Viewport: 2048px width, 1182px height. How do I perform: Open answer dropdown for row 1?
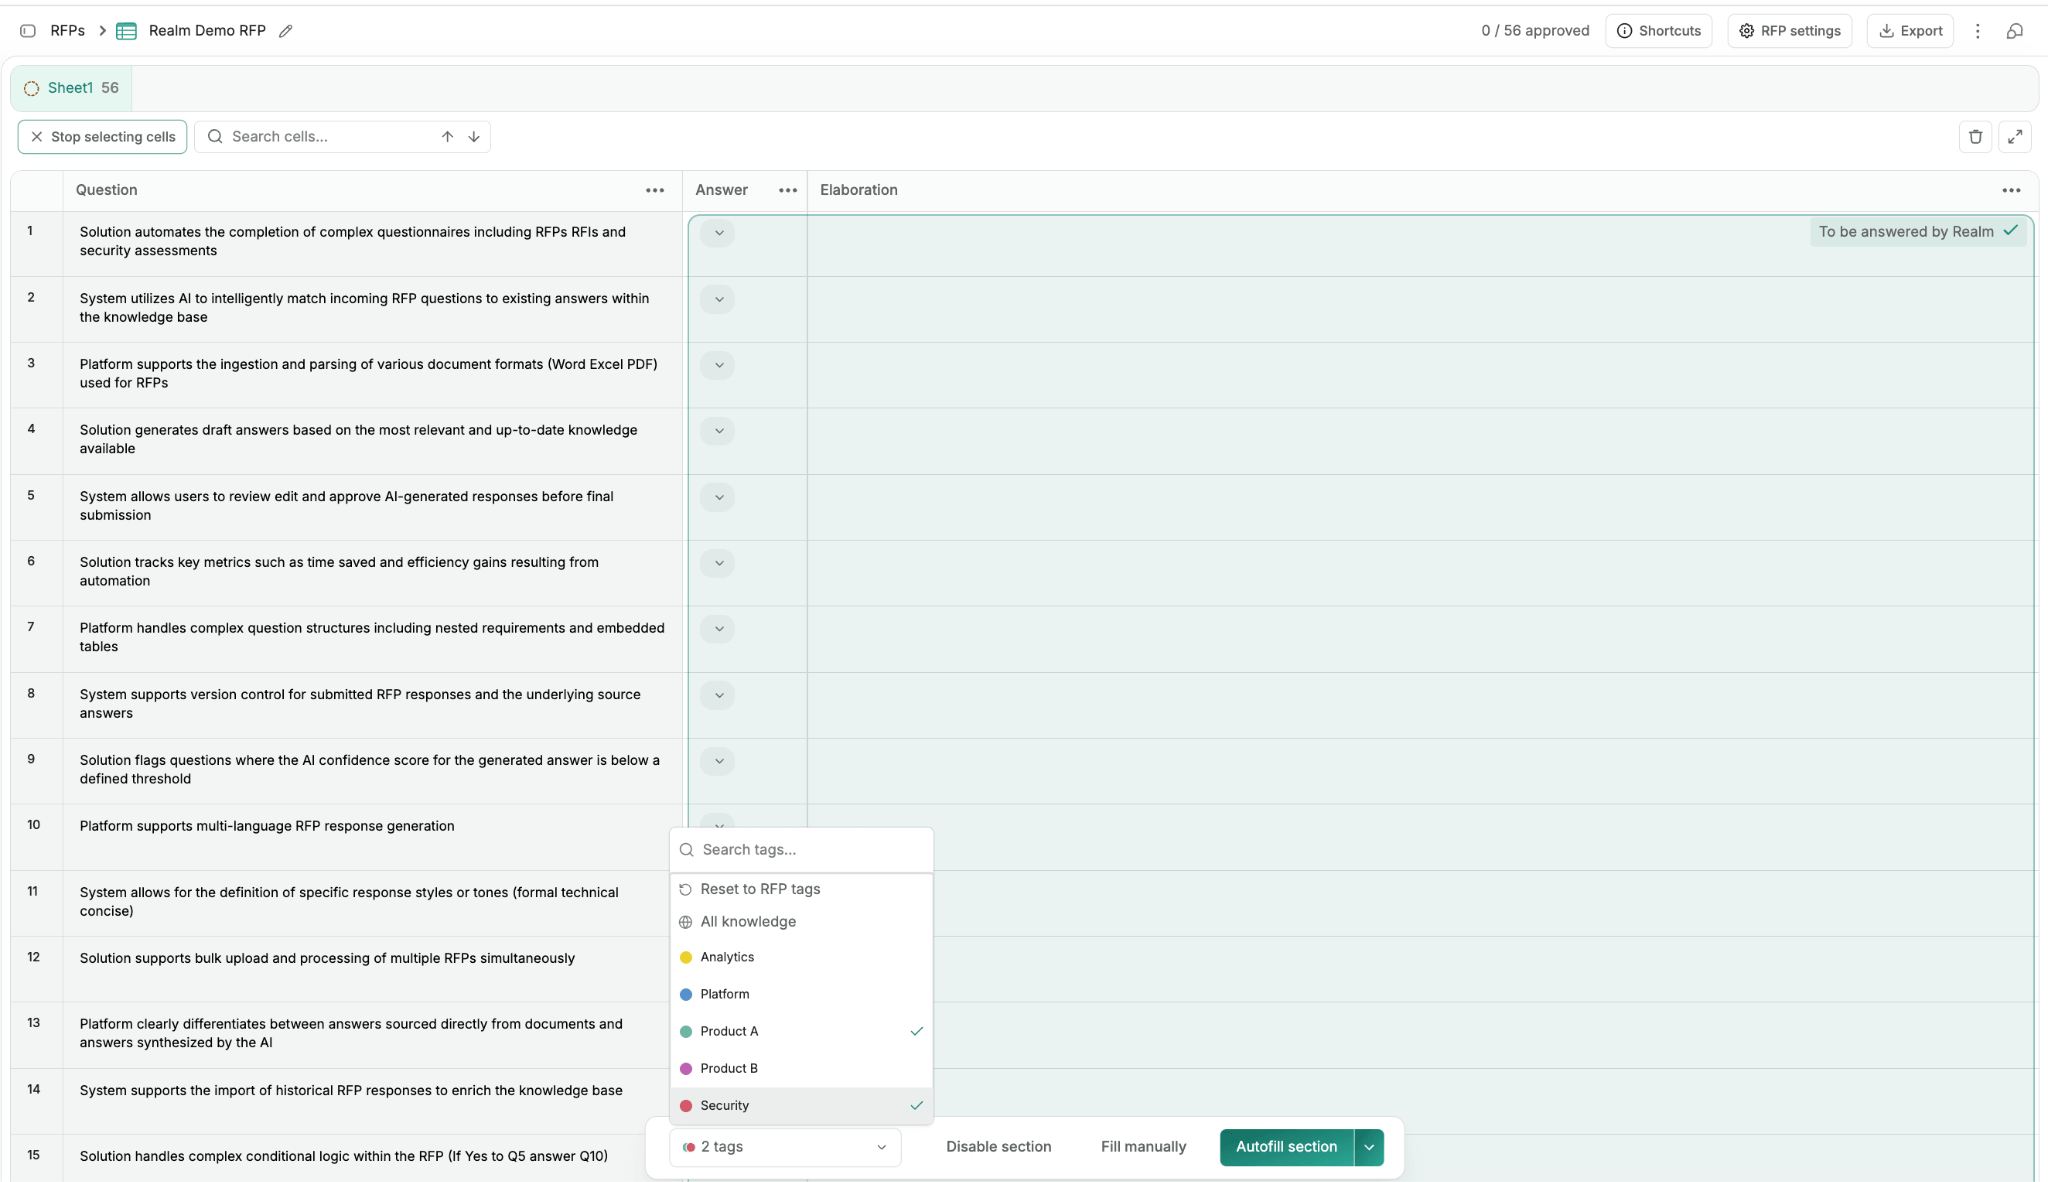click(x=718, y=233)
